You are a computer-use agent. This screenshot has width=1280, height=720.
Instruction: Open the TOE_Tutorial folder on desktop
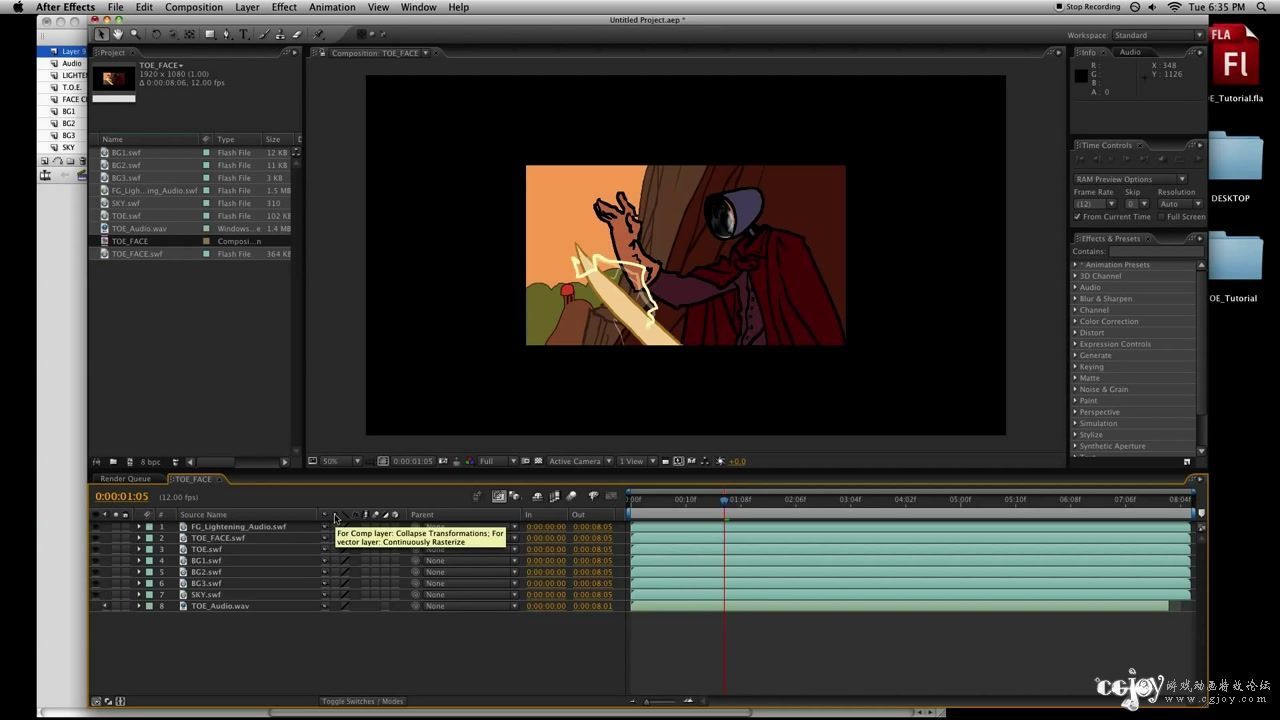coord(1235,256)
